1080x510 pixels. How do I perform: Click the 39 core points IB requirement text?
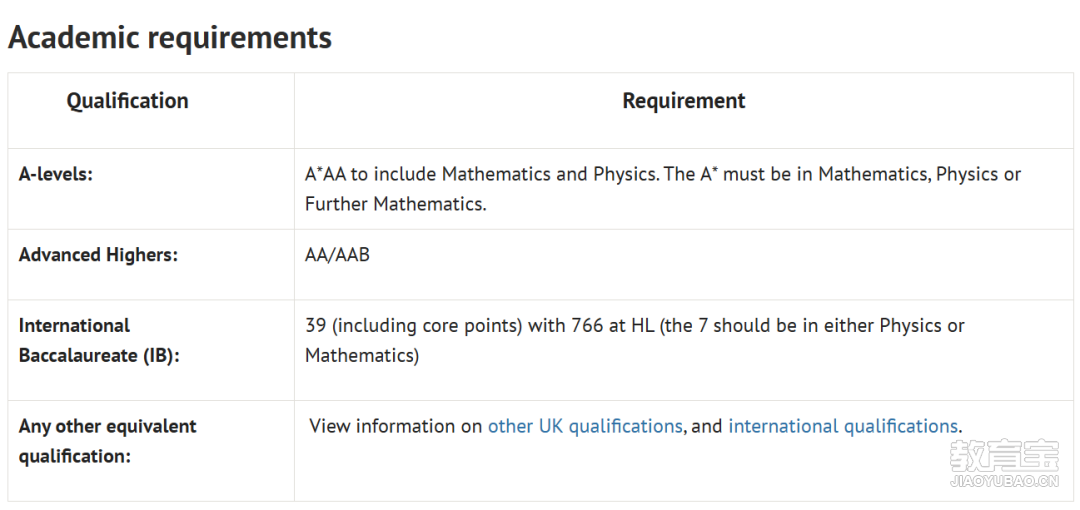tap(634, 340)
